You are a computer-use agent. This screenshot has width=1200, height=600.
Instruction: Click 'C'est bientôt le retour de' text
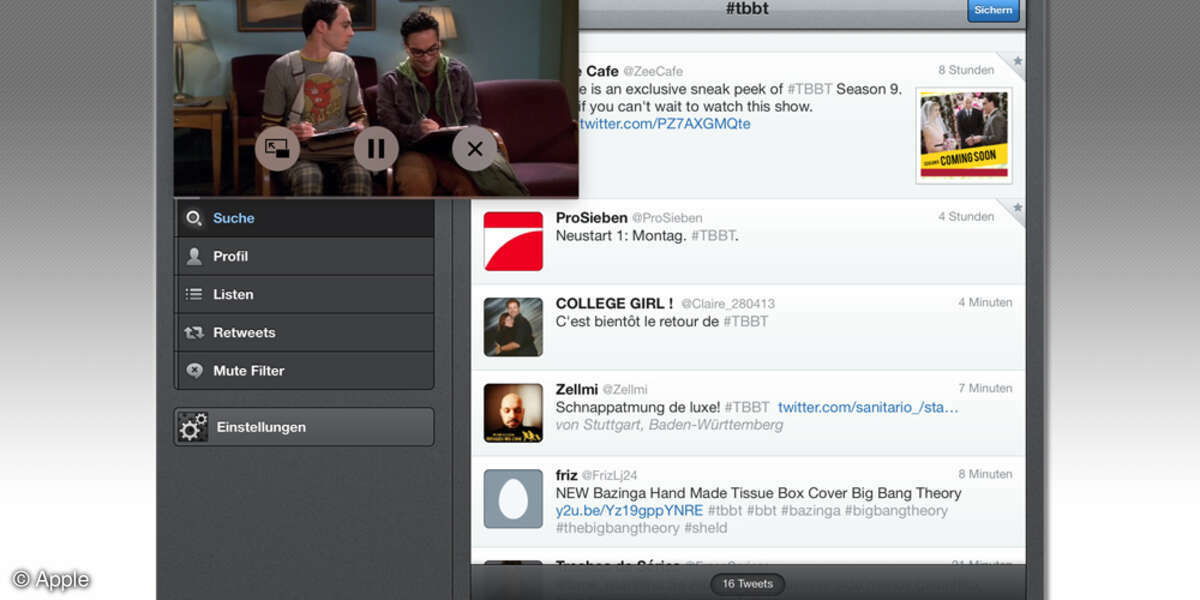637,322
